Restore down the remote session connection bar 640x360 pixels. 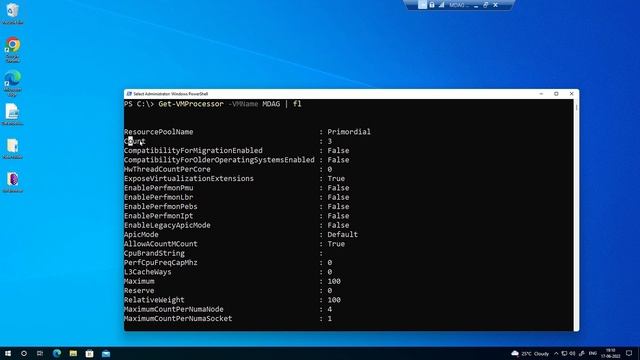click(486, 5)
